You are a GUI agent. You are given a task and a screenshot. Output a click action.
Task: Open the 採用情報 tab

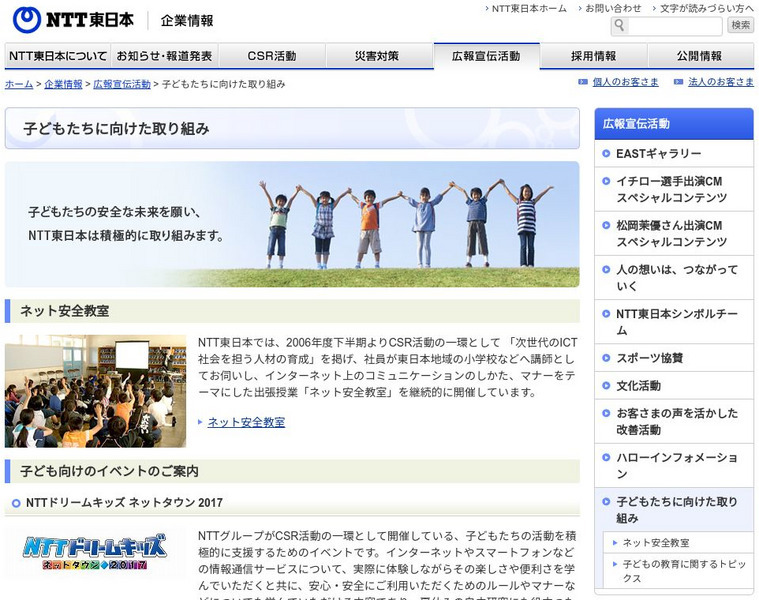pos(593,56)
